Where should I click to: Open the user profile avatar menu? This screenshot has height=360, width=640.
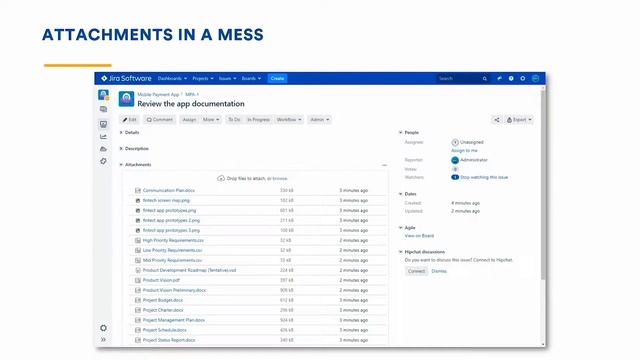536,78
